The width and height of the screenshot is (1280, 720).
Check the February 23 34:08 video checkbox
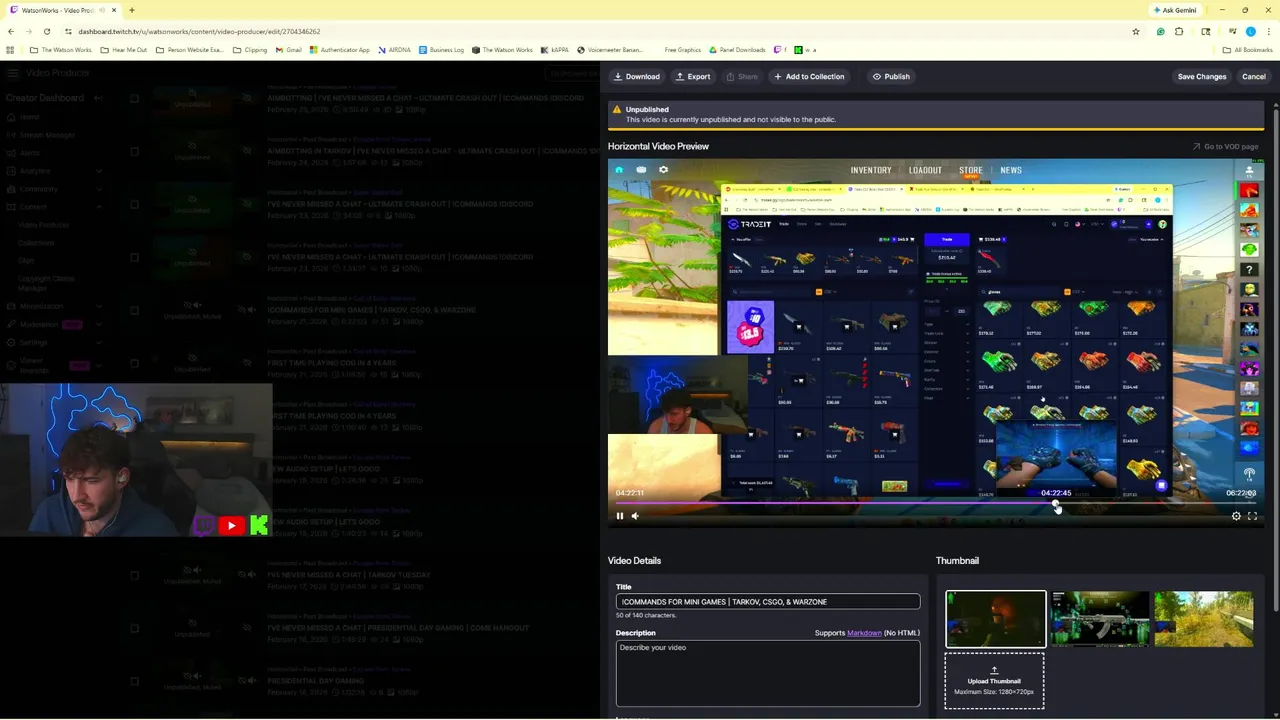pos(134,205)
